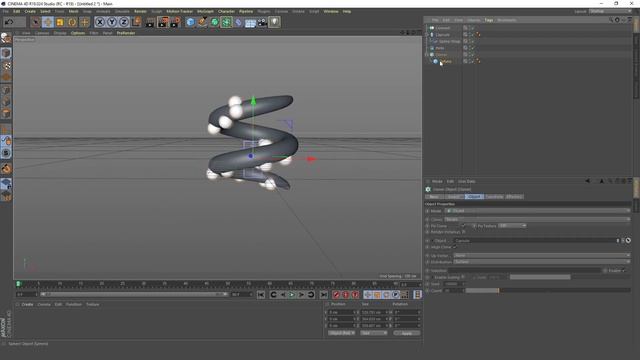Image resolution: width=640 pixels, height=360 pixels.
Task: Click Make Editable icon in left palette
Action: 6,38
